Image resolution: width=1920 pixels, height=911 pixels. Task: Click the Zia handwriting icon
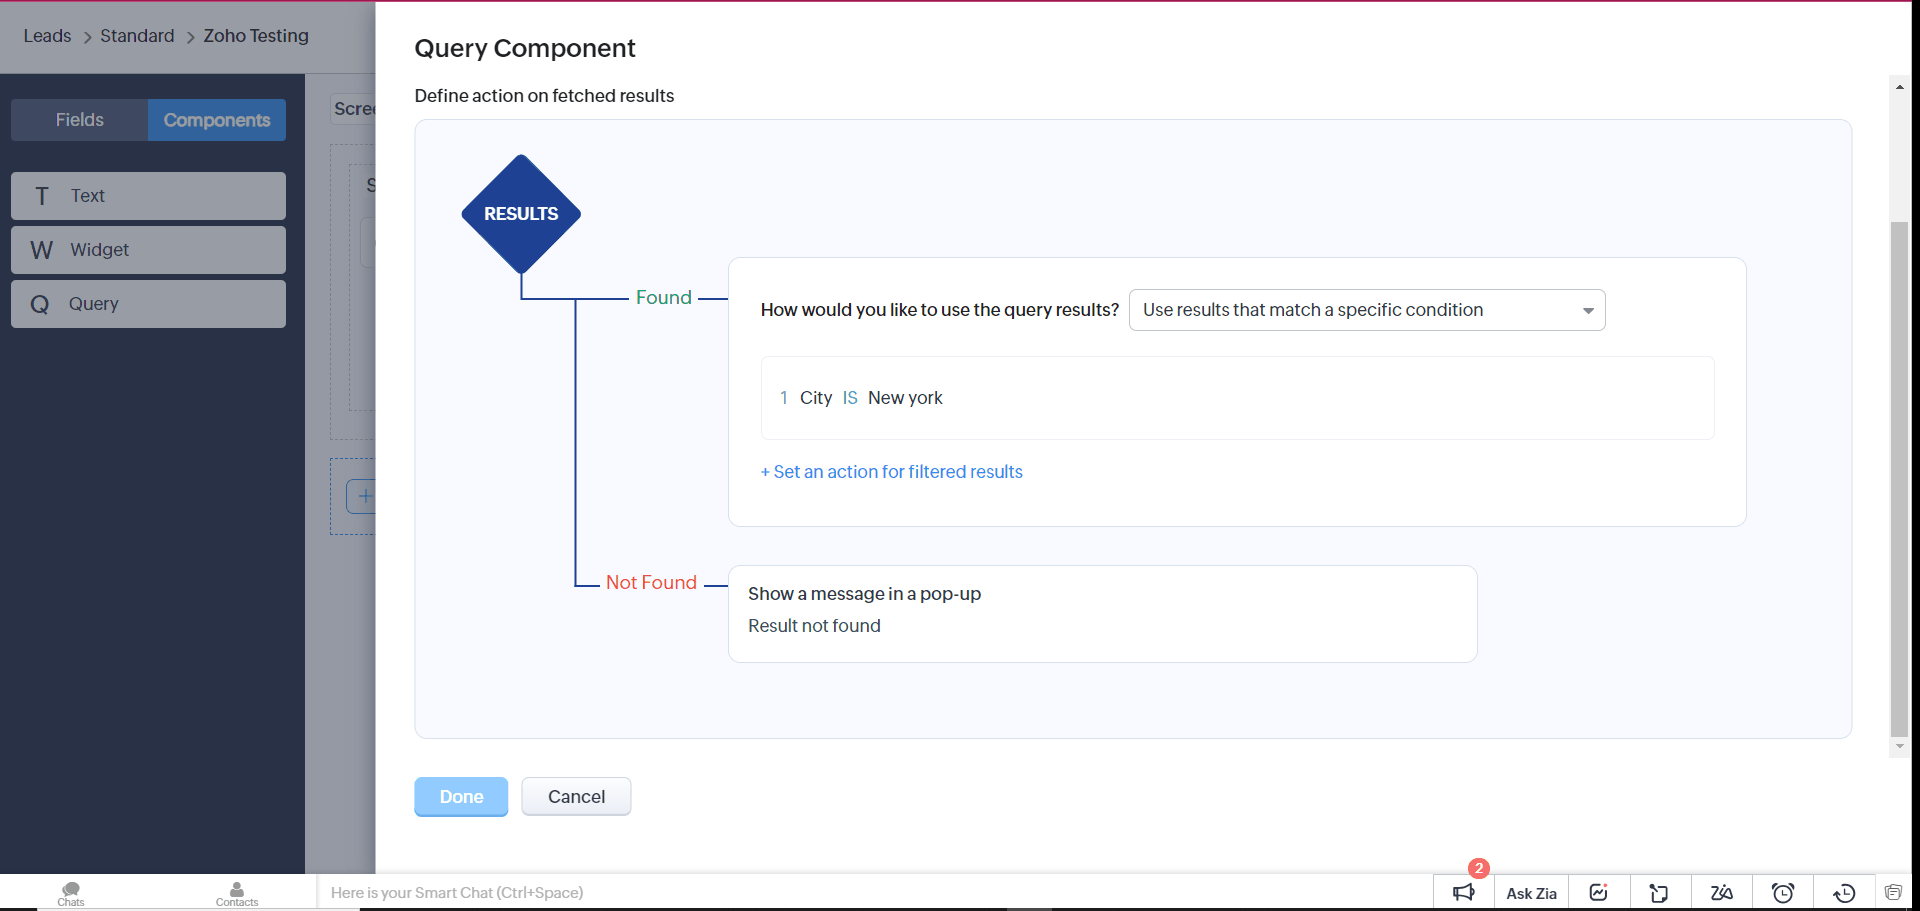tap(1721, 892)
